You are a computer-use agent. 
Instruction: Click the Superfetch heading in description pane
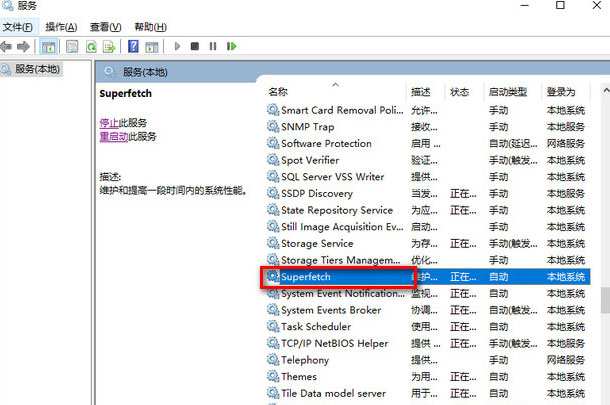125,93
